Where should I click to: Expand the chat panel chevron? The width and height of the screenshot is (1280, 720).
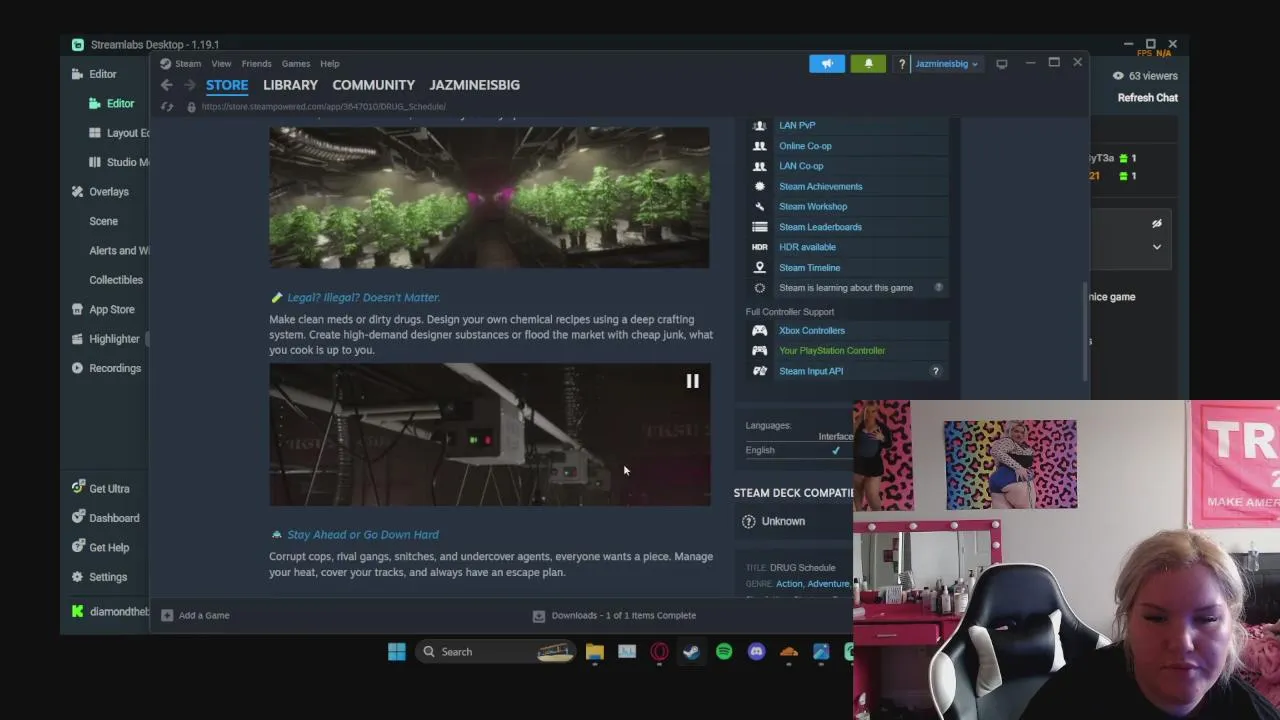(x=1157, y=247)
